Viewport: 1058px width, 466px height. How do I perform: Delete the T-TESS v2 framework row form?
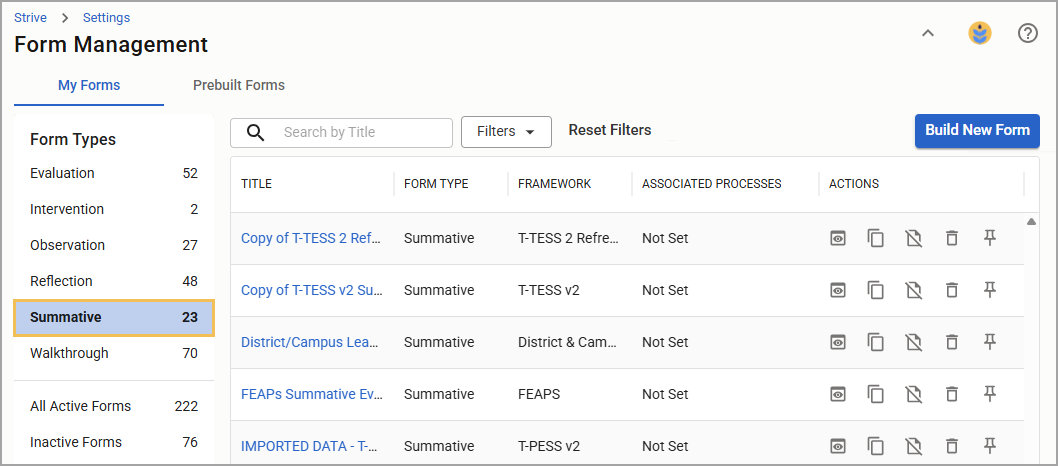point(951,290)
